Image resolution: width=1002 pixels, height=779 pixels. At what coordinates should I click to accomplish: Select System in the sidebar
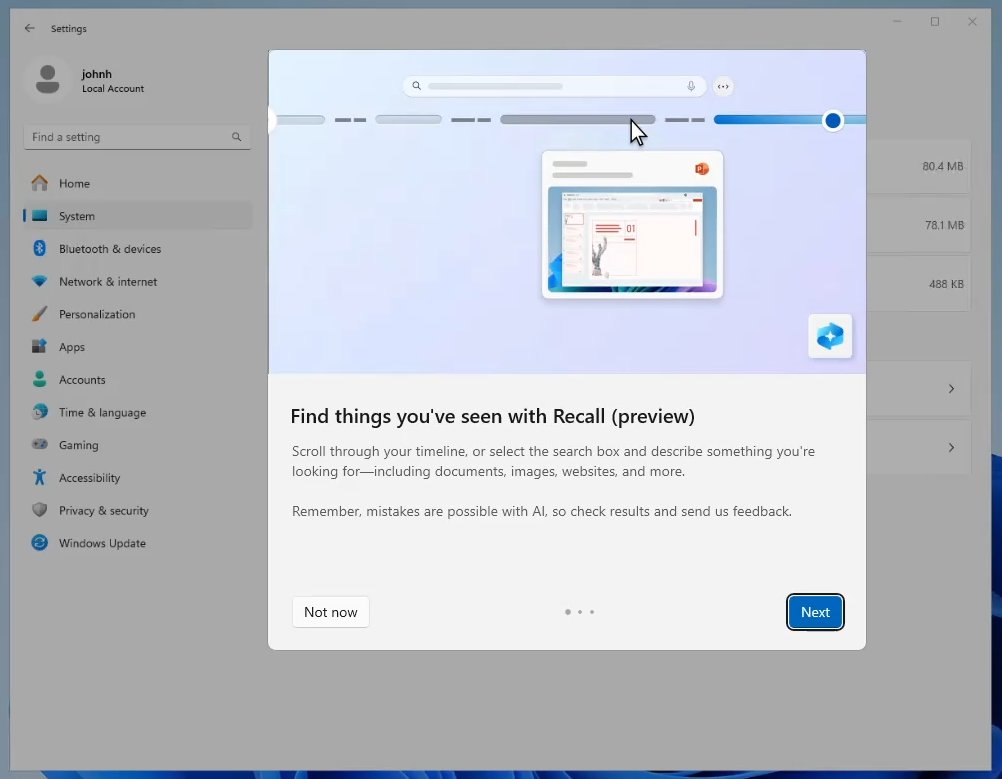[138, 216]
